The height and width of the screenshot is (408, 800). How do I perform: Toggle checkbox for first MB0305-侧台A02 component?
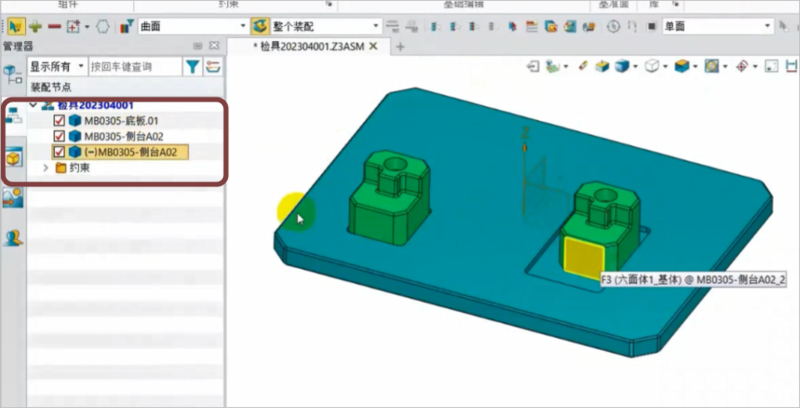(59, 137)
